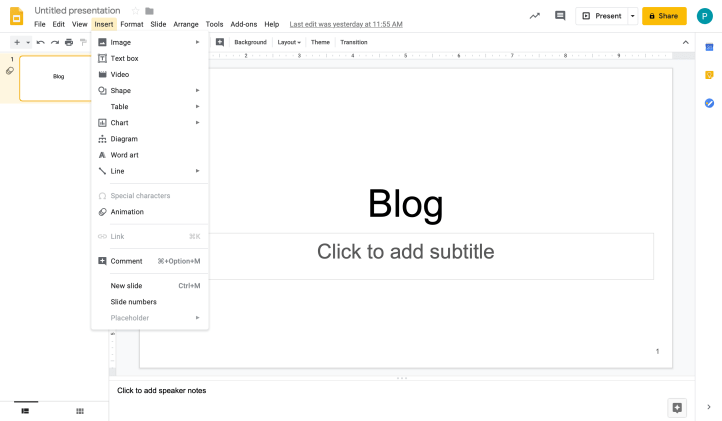Choose Text box from Insert menu
722x421 pixels.
(125, 58)
